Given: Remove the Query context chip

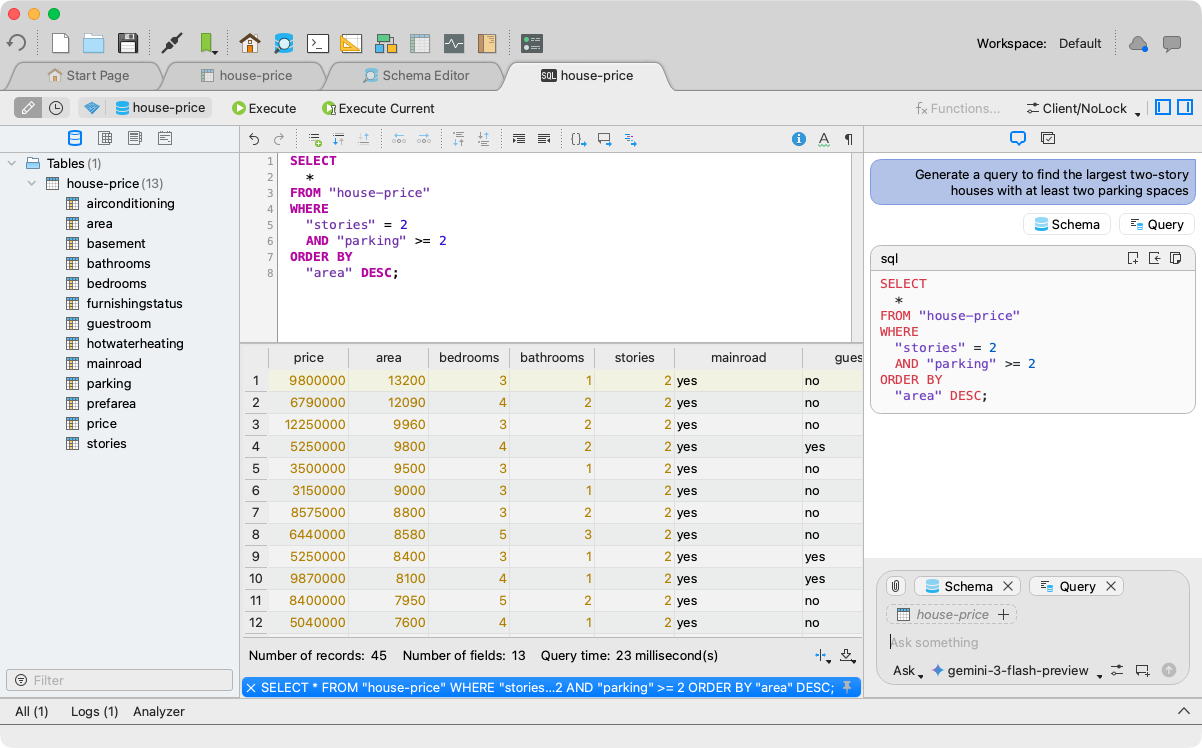Looking at the screenshot, I should pyautogui.click(x=1110, y=586).
